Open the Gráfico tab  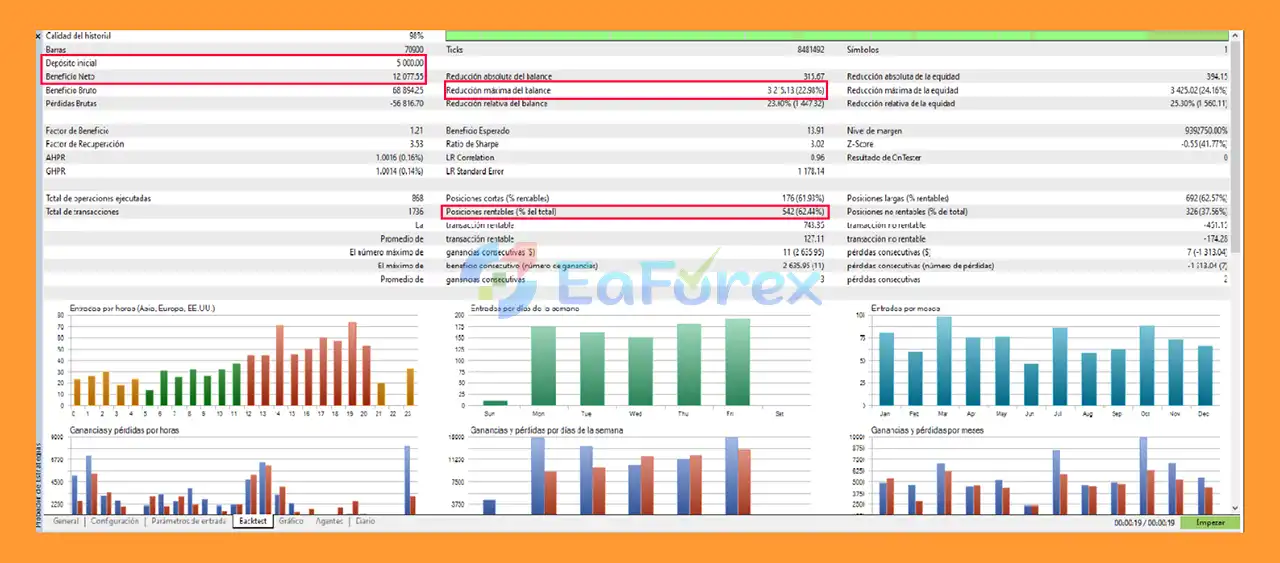291,522
